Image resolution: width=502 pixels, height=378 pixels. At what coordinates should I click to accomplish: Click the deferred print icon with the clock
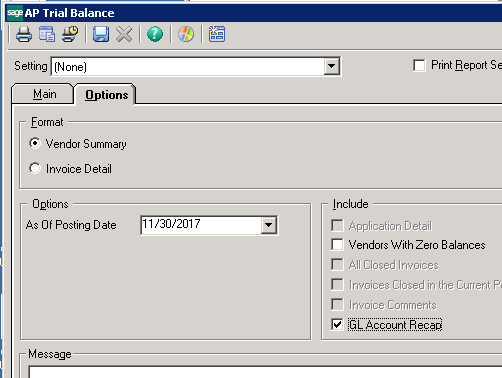[x=70, y=34]
